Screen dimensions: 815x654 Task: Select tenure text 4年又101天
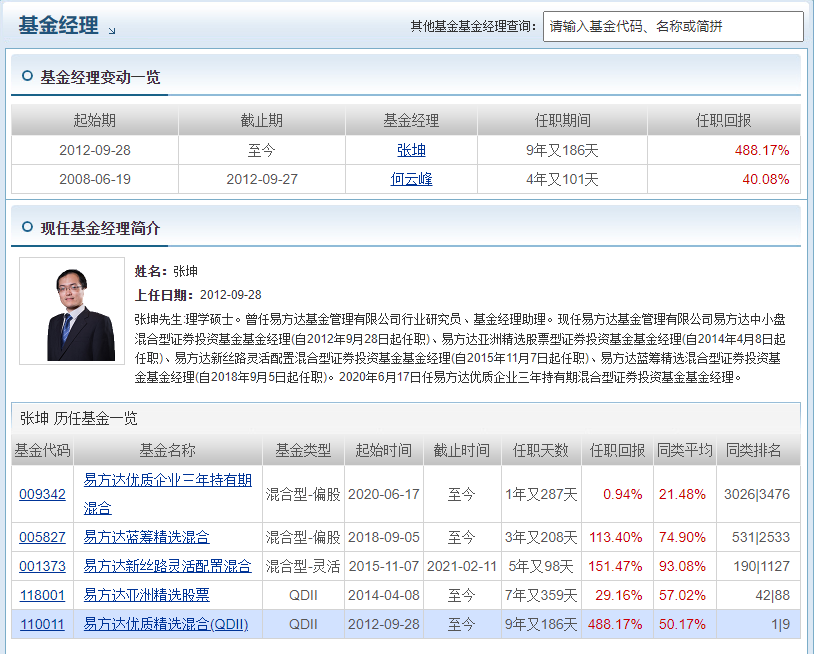562,179
